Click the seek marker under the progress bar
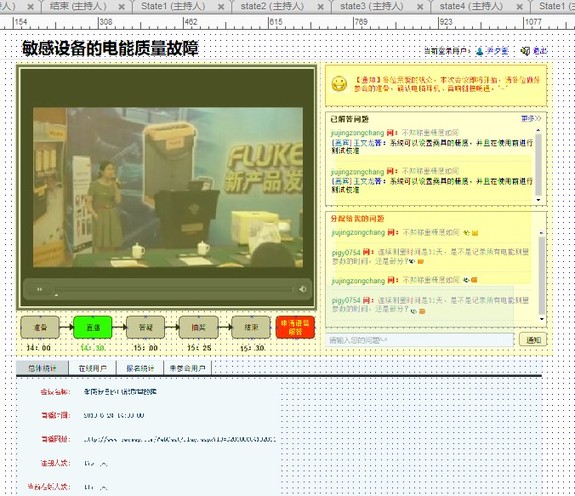 tap(56, 294)
